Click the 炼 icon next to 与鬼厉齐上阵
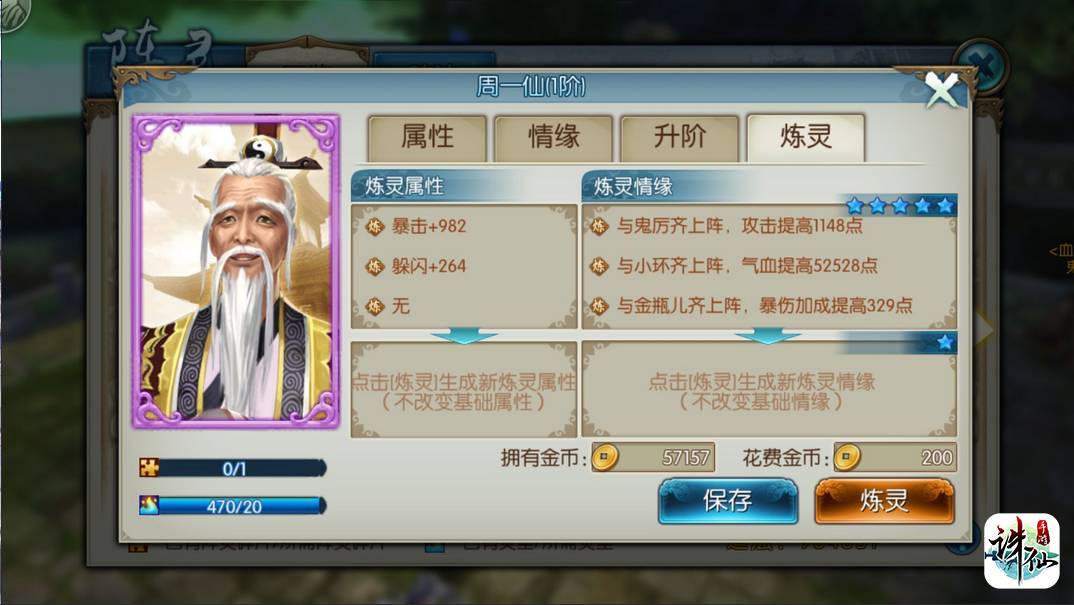The height and width of the screenshot is (605, 1074). click(599, 226)
